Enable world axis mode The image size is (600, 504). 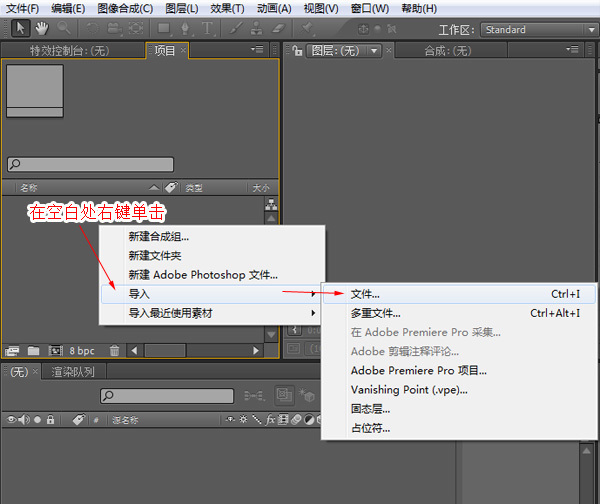[x=378, y=29]
